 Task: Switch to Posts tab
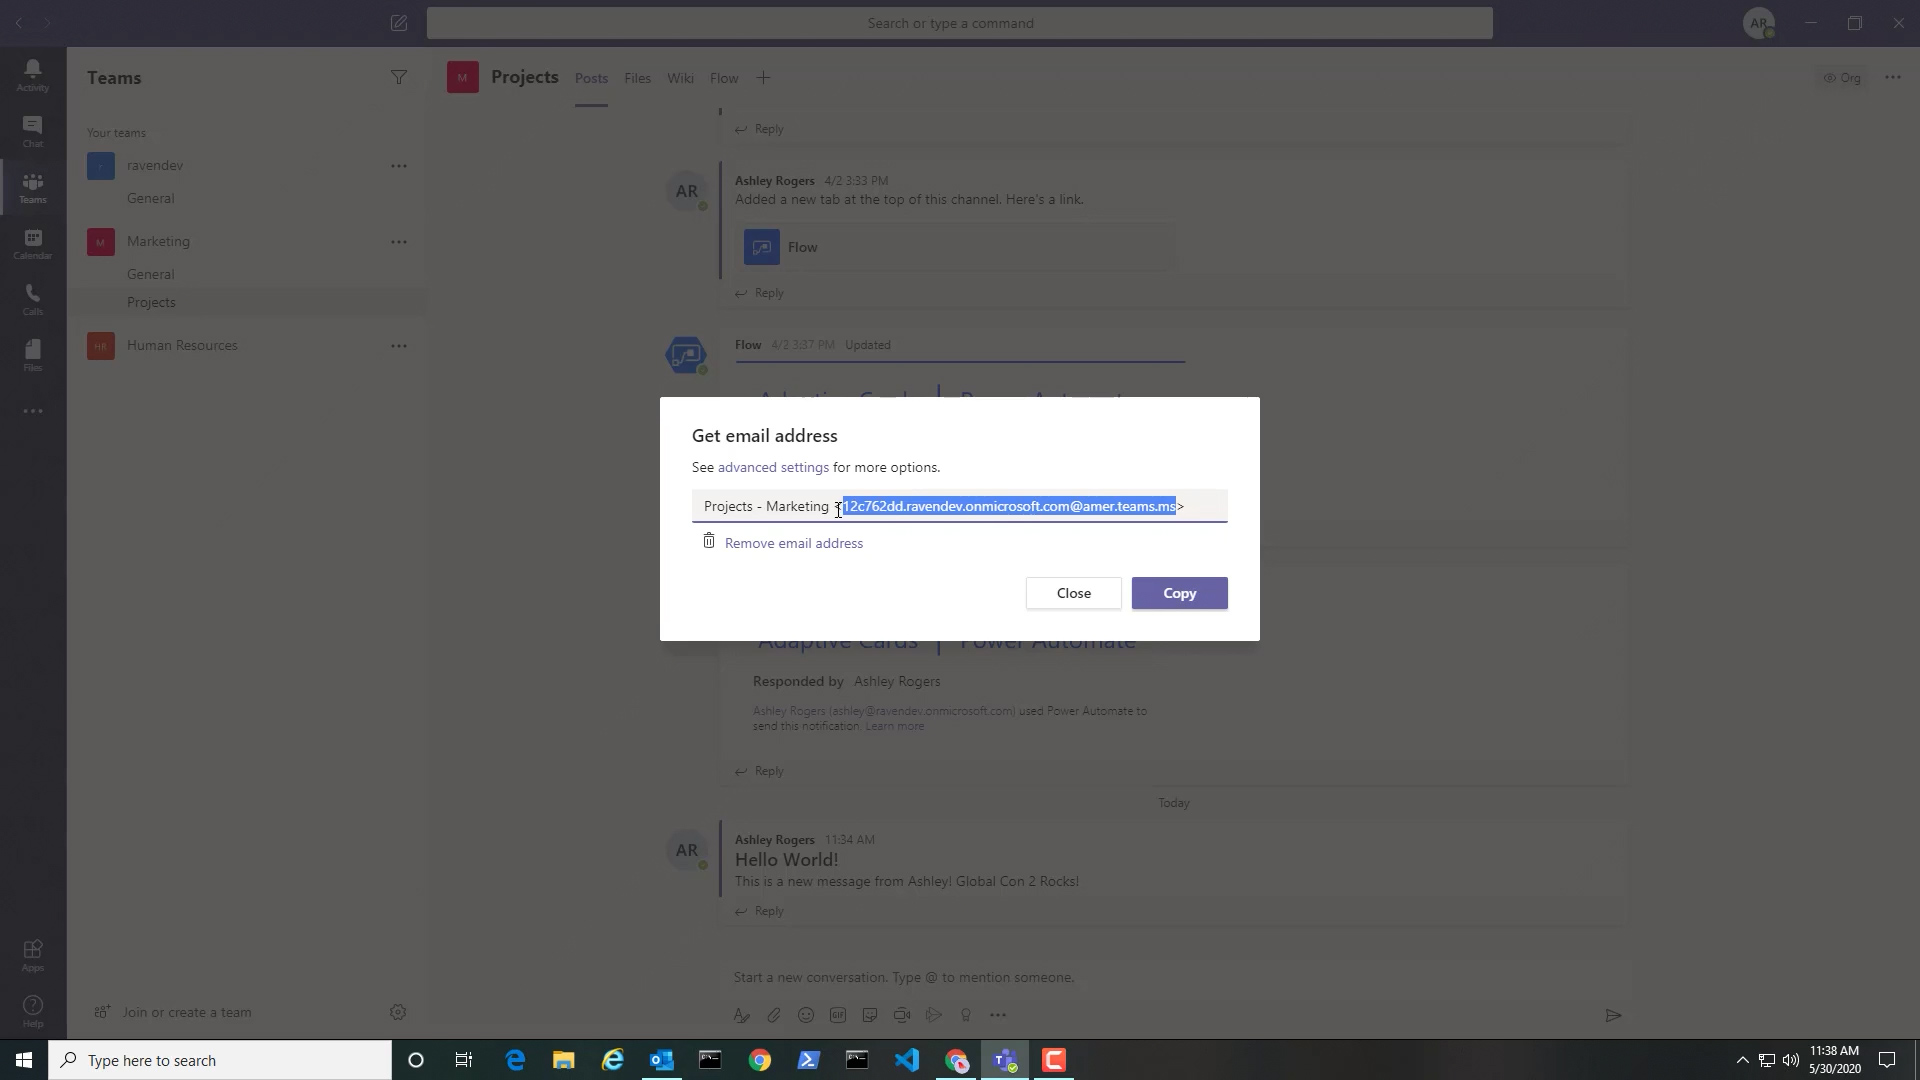coord(591,78)
